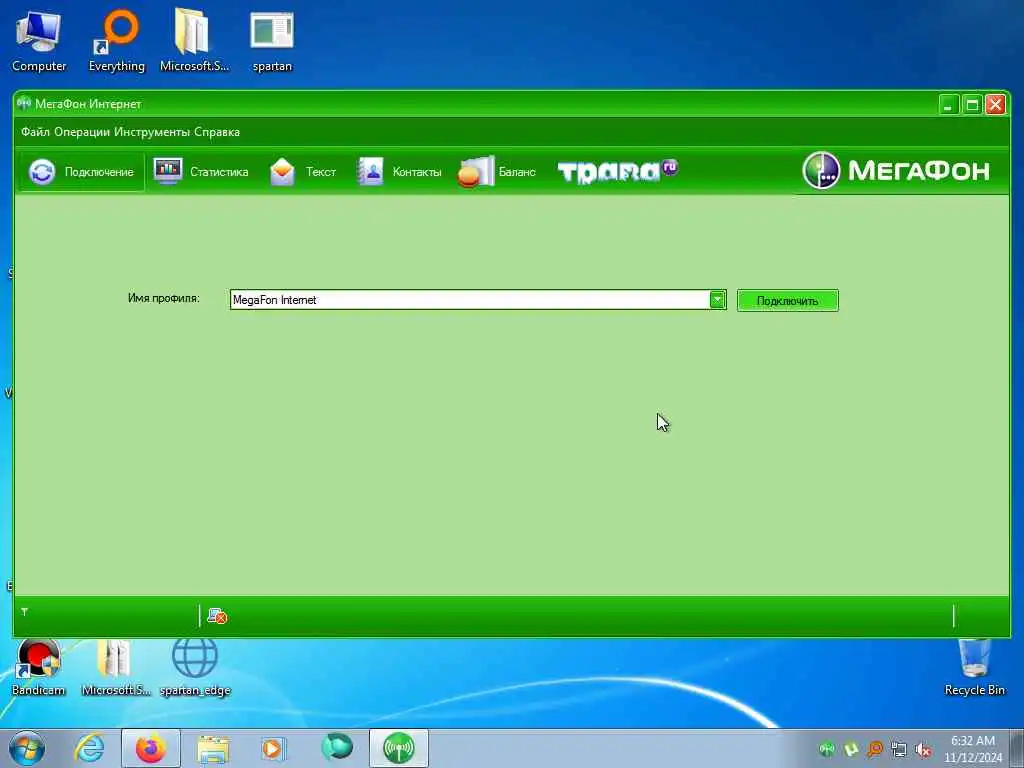The width and height of the screenshot is (1024, 768).
Task: Click the network connection tray icon
Action: [899, 750]
